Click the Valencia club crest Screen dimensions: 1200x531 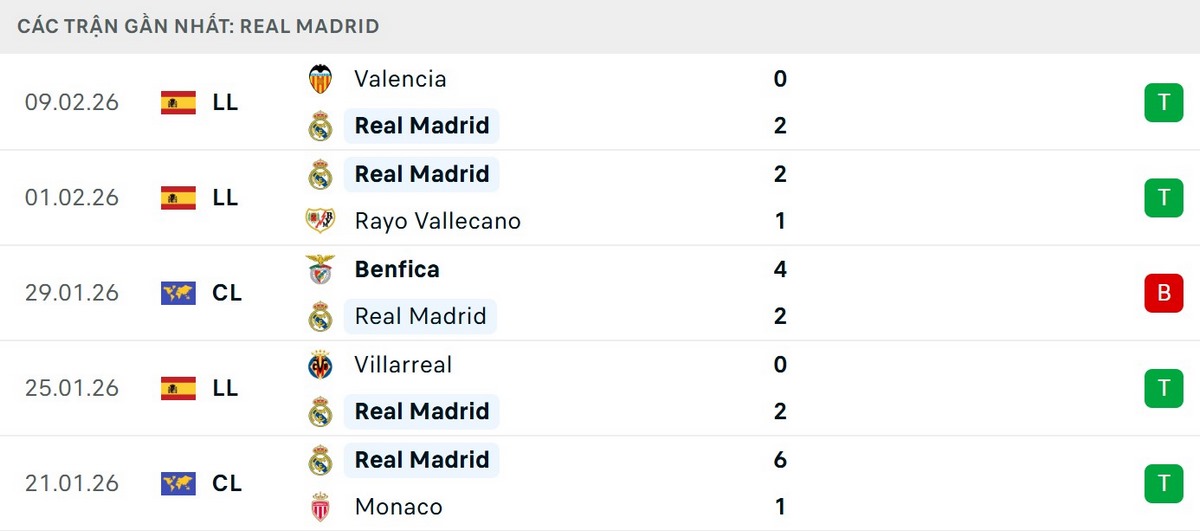click(320, 79)
